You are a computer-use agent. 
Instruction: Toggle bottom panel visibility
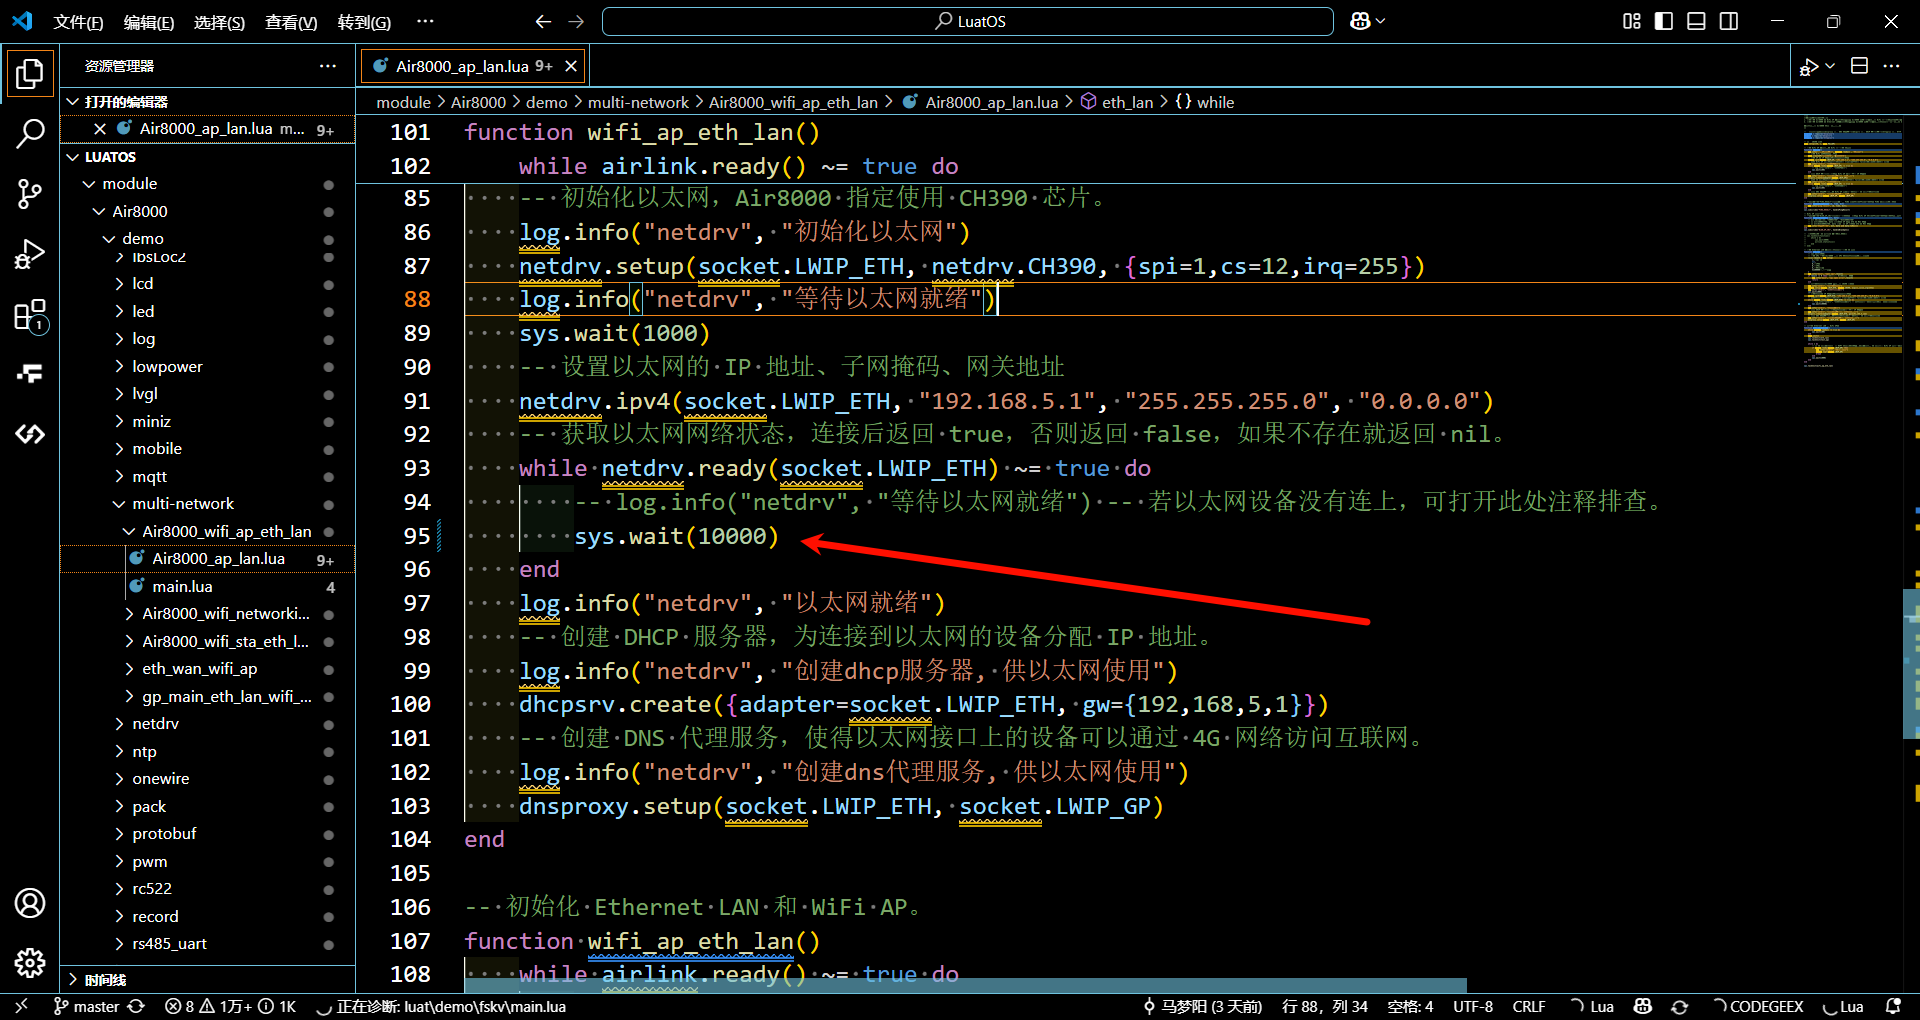(1696, 21)
